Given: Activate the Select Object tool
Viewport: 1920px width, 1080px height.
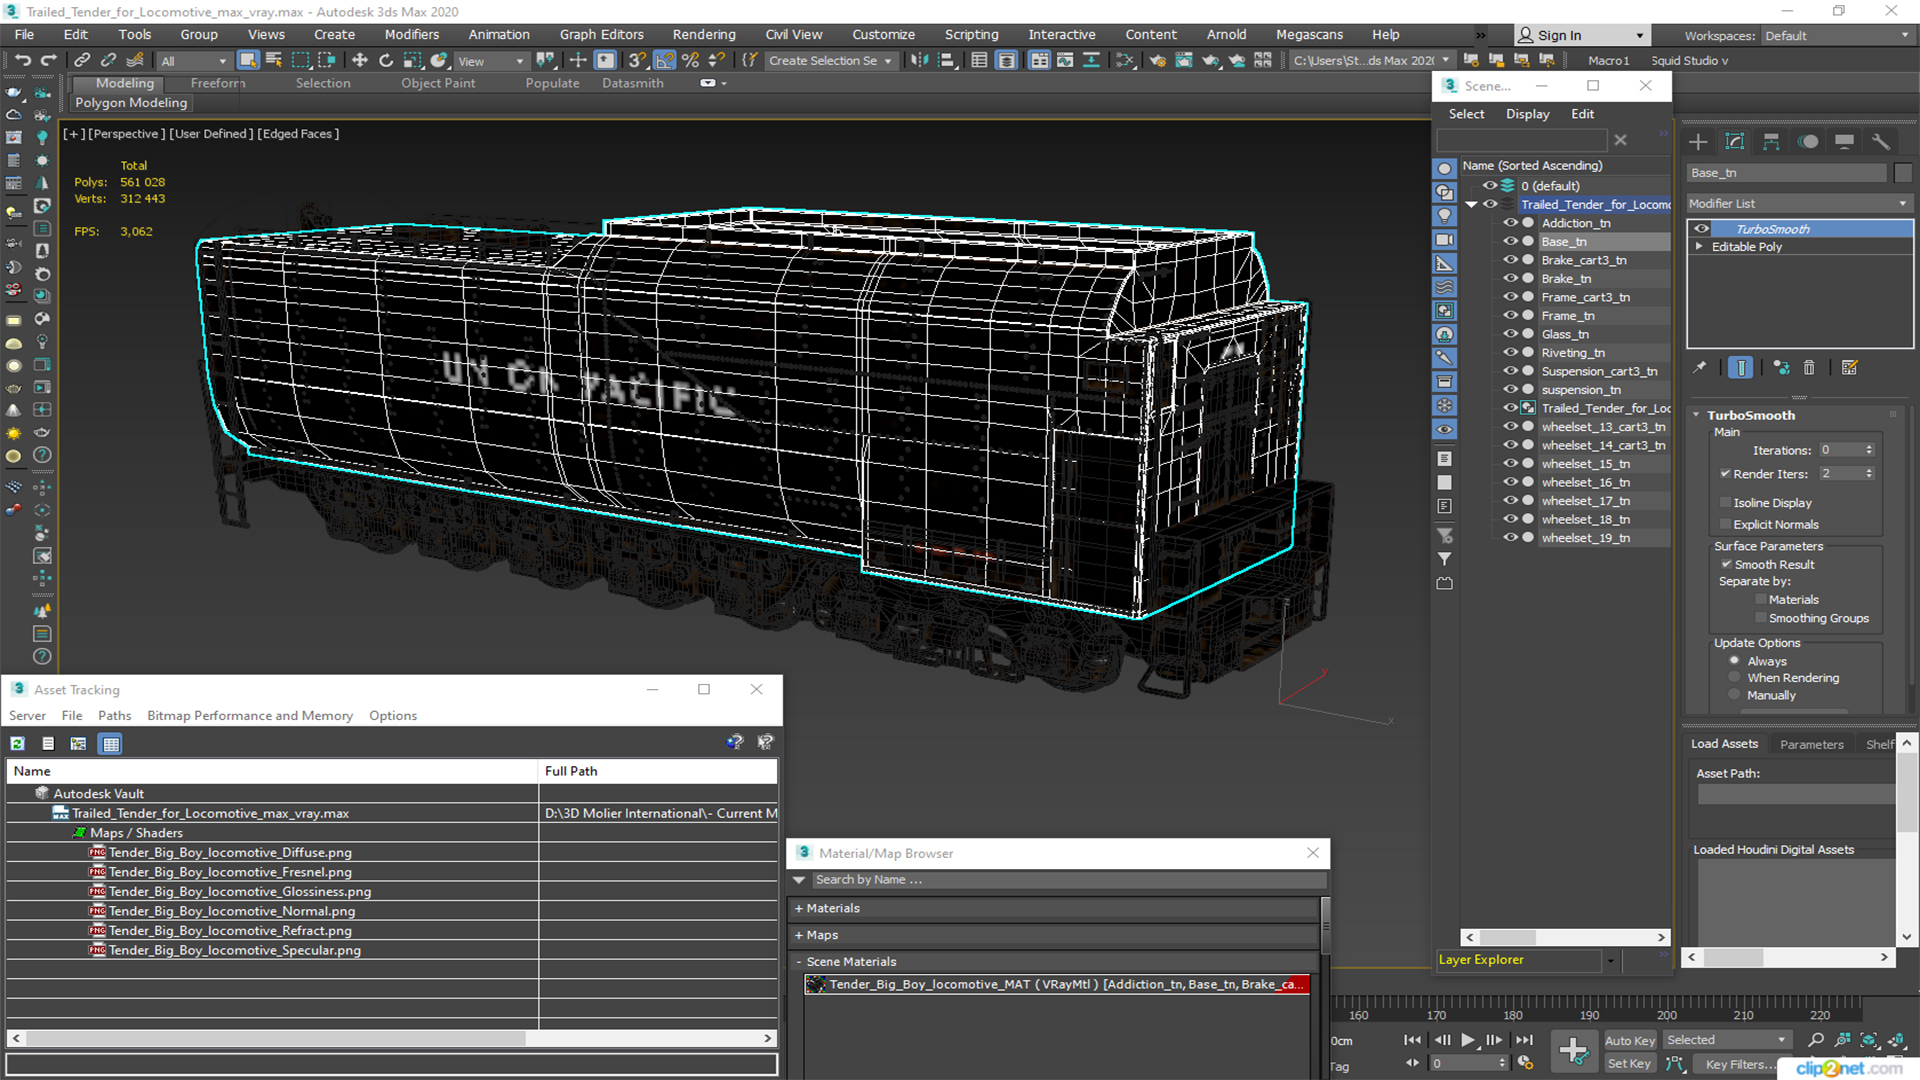Looking at the screenshot, I should point(248,61).
